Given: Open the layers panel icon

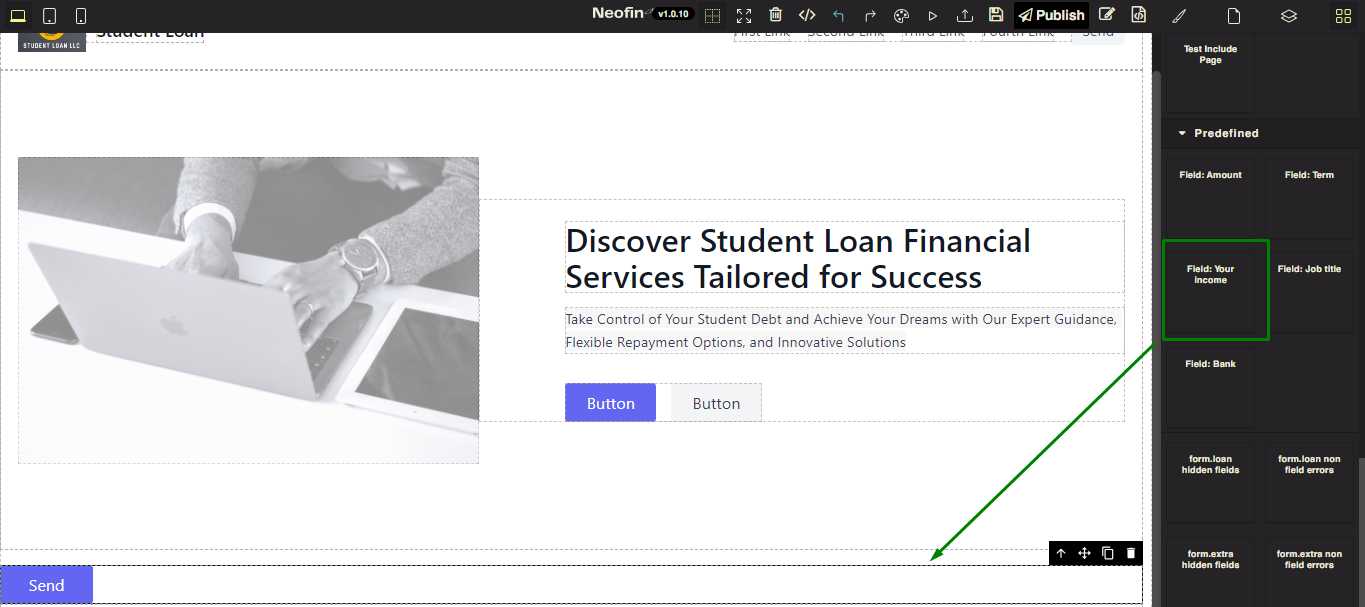Looking at the screenshot, I should click(1289, 16).
